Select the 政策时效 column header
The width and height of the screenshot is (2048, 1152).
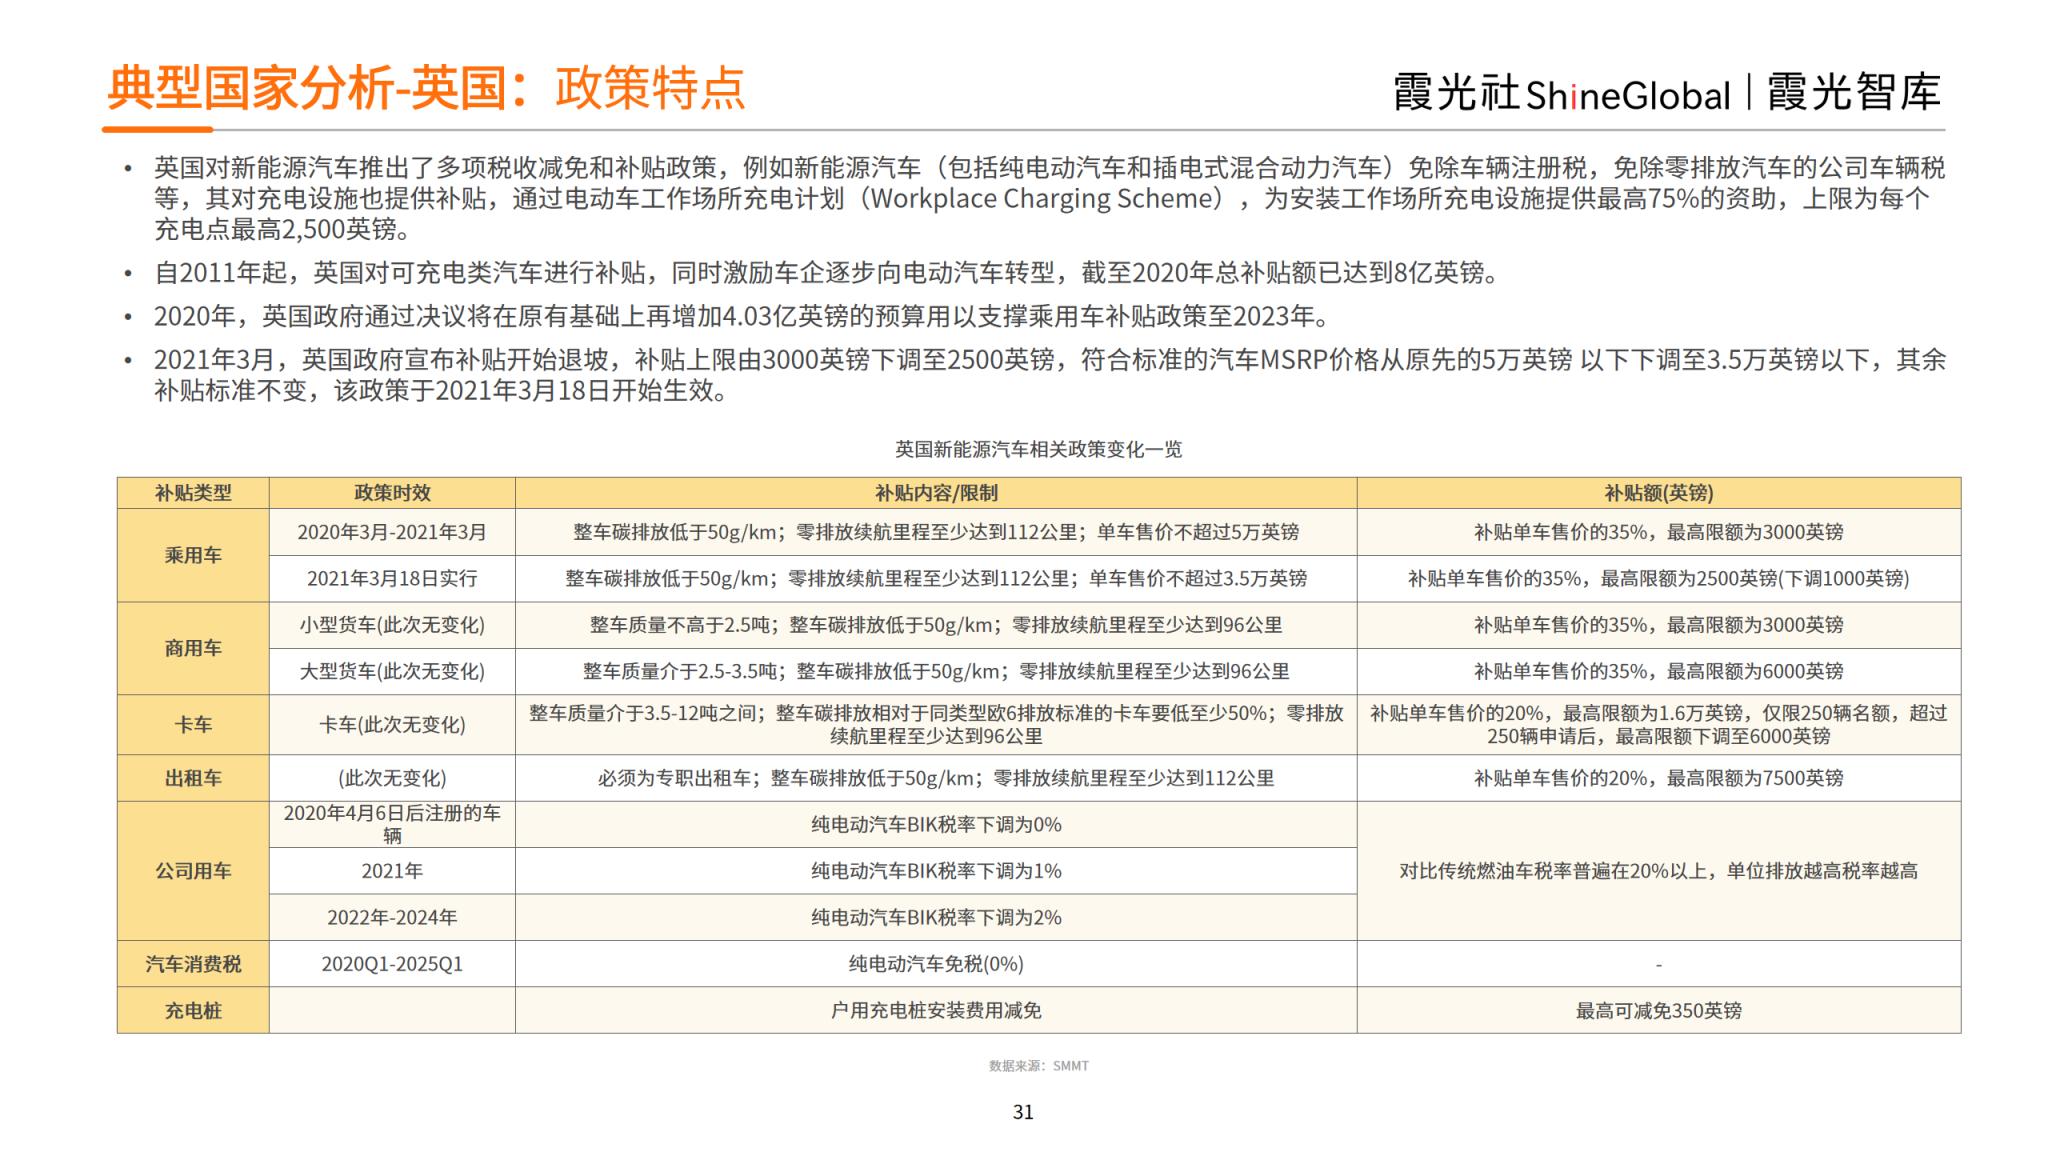point(392,493)
